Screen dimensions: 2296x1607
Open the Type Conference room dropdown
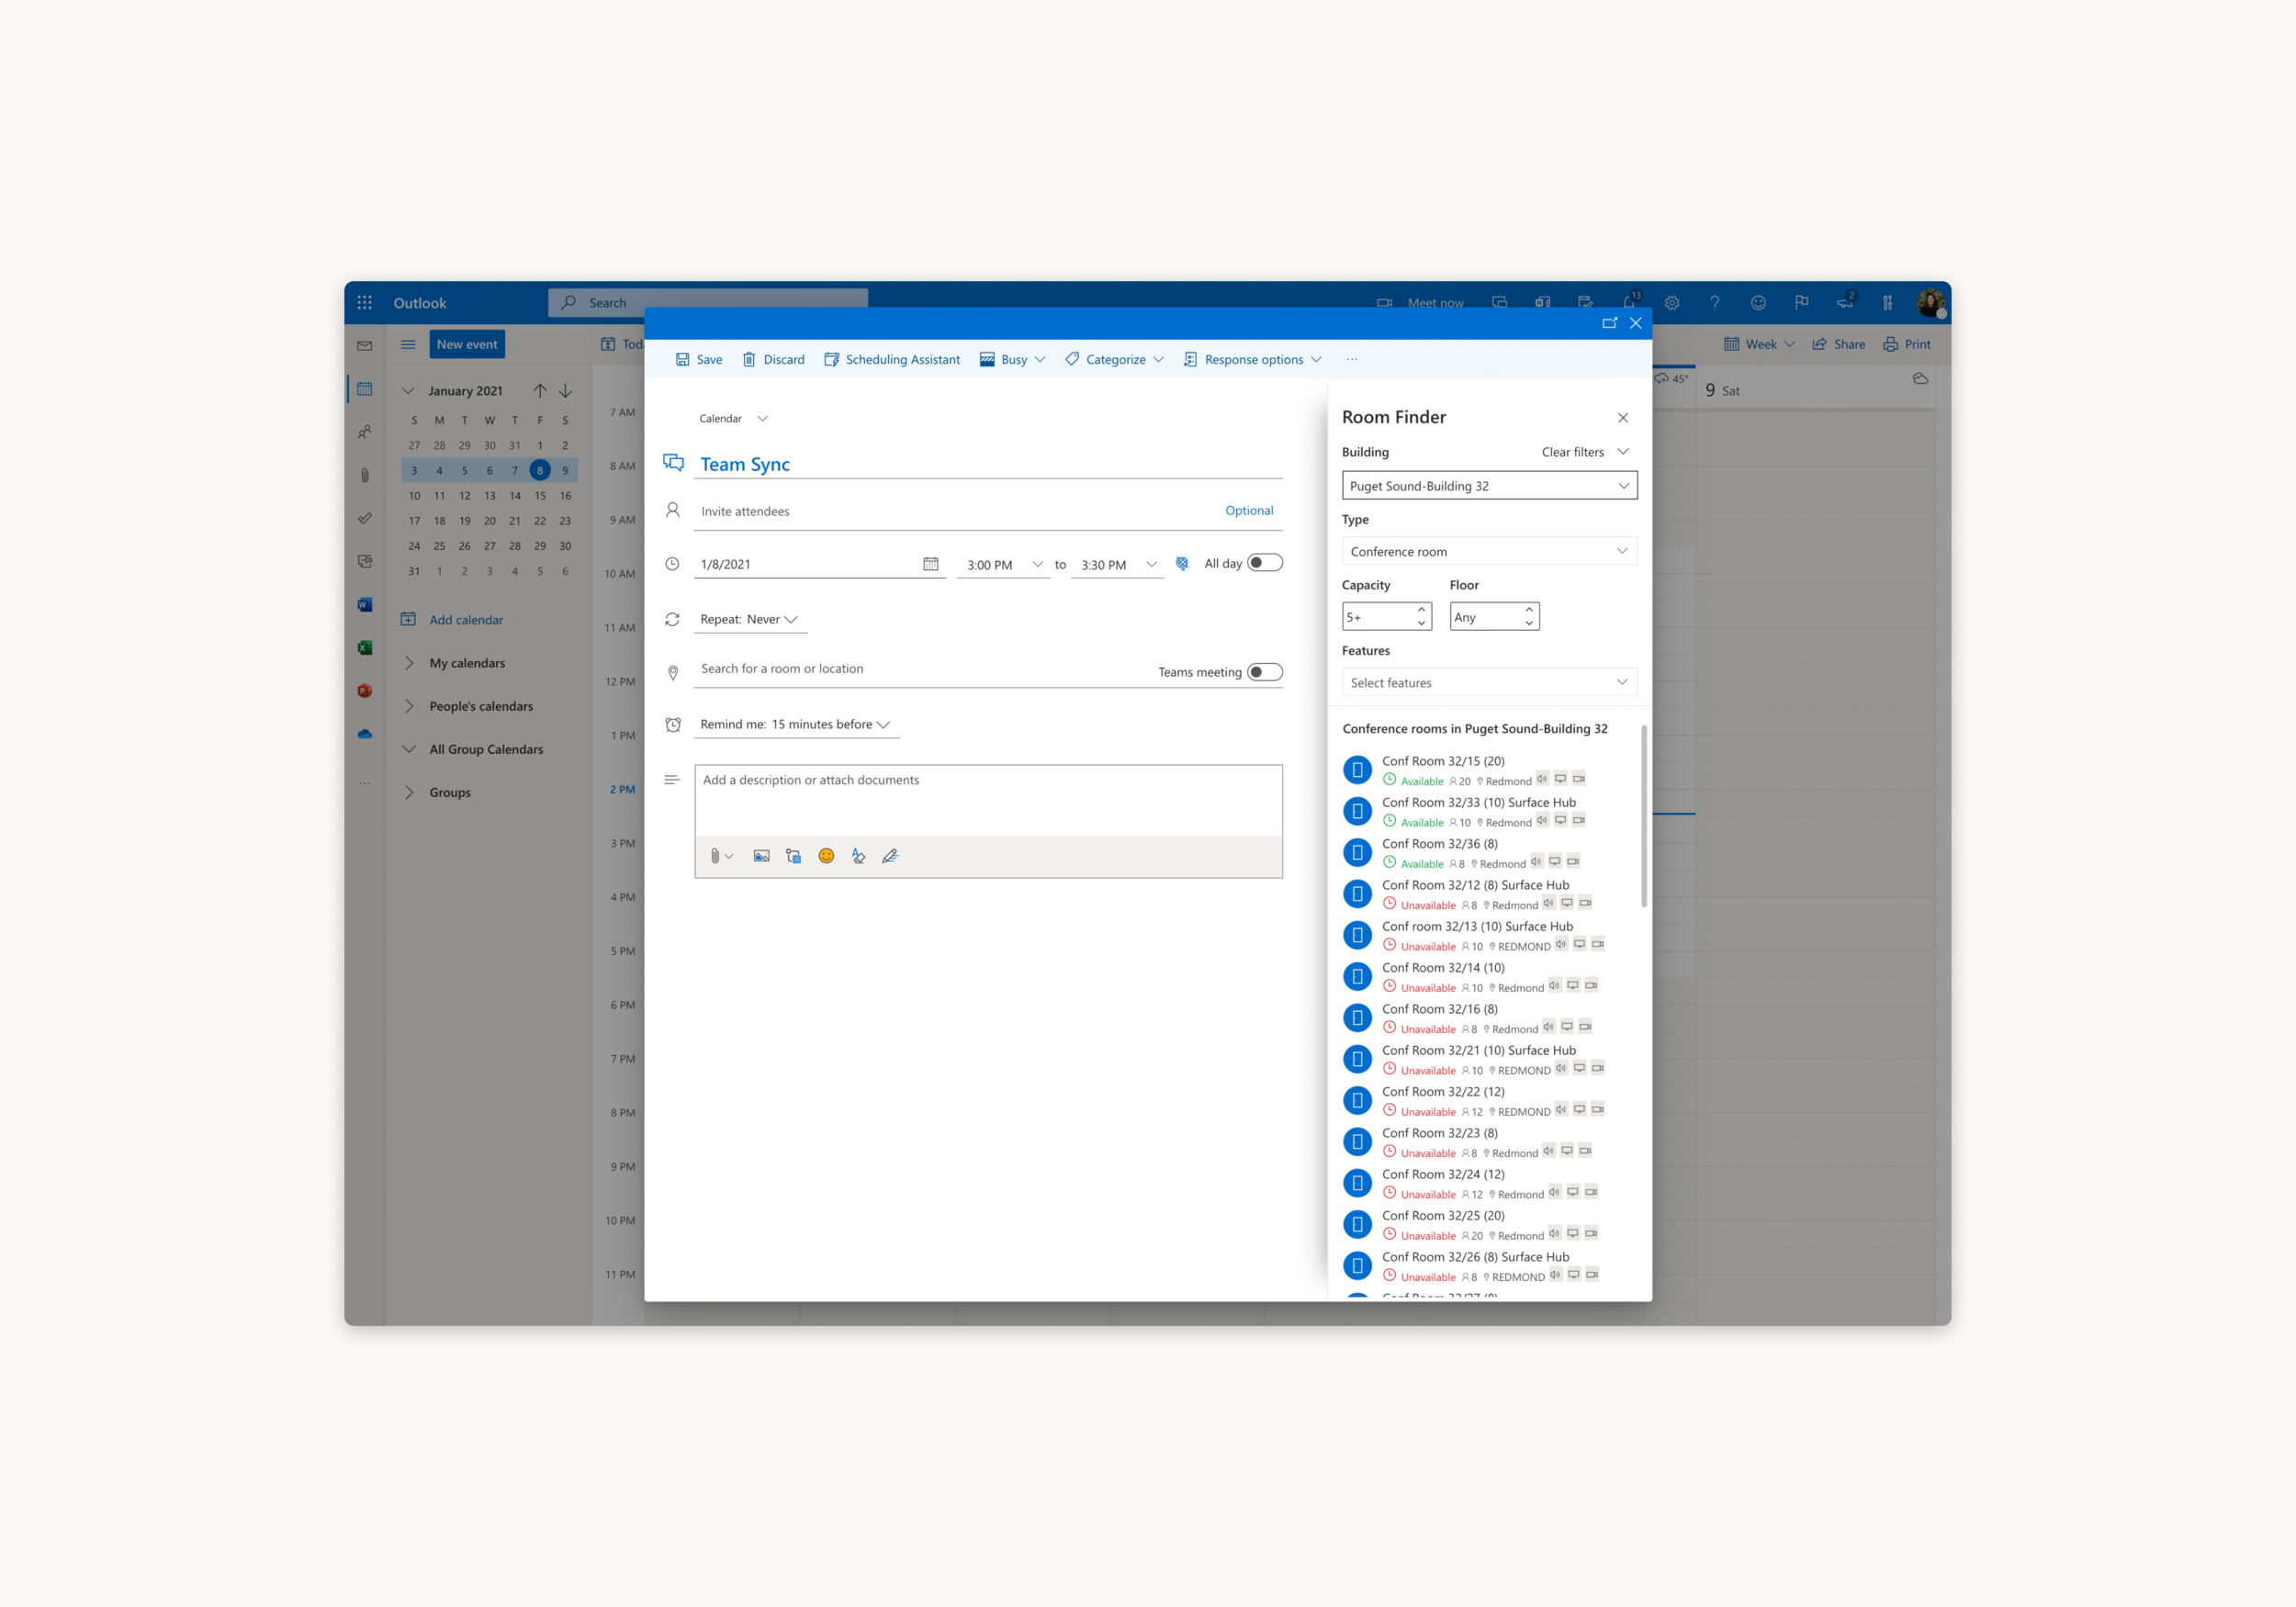pos(1489,551)
